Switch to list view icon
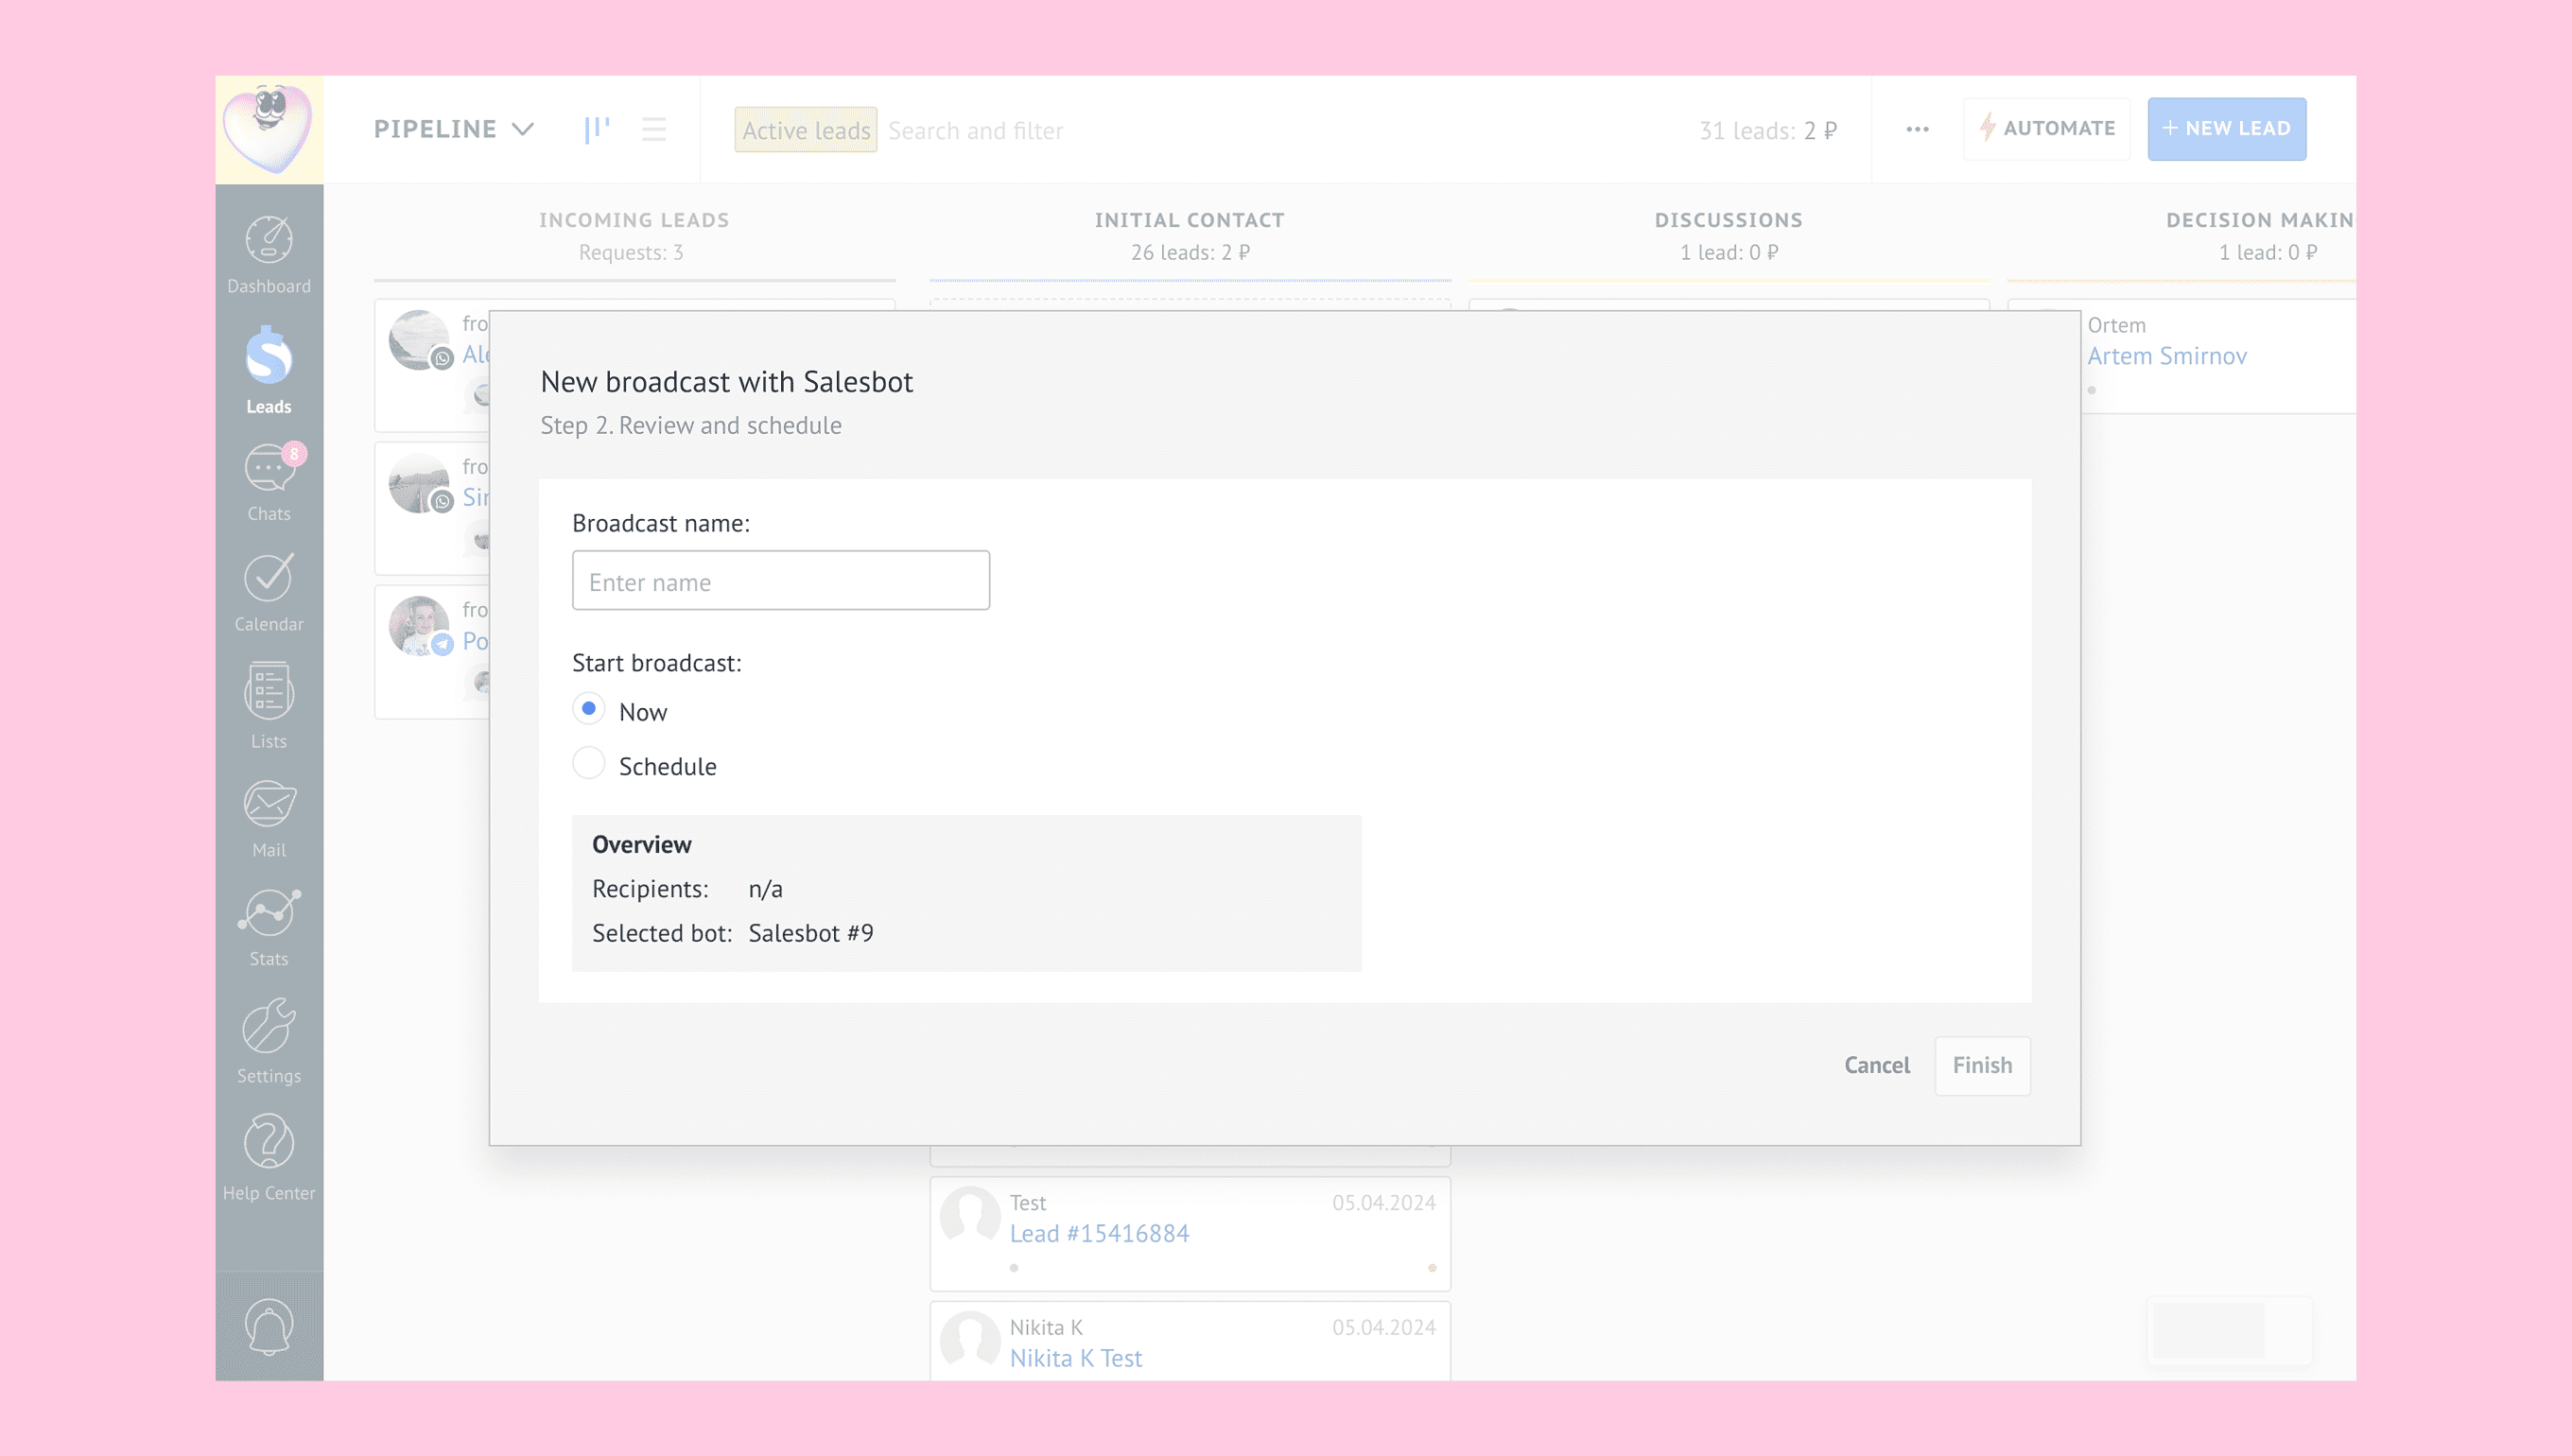Image resolution: width=2572 pixels, height=1456 pixels. (654, 129)
